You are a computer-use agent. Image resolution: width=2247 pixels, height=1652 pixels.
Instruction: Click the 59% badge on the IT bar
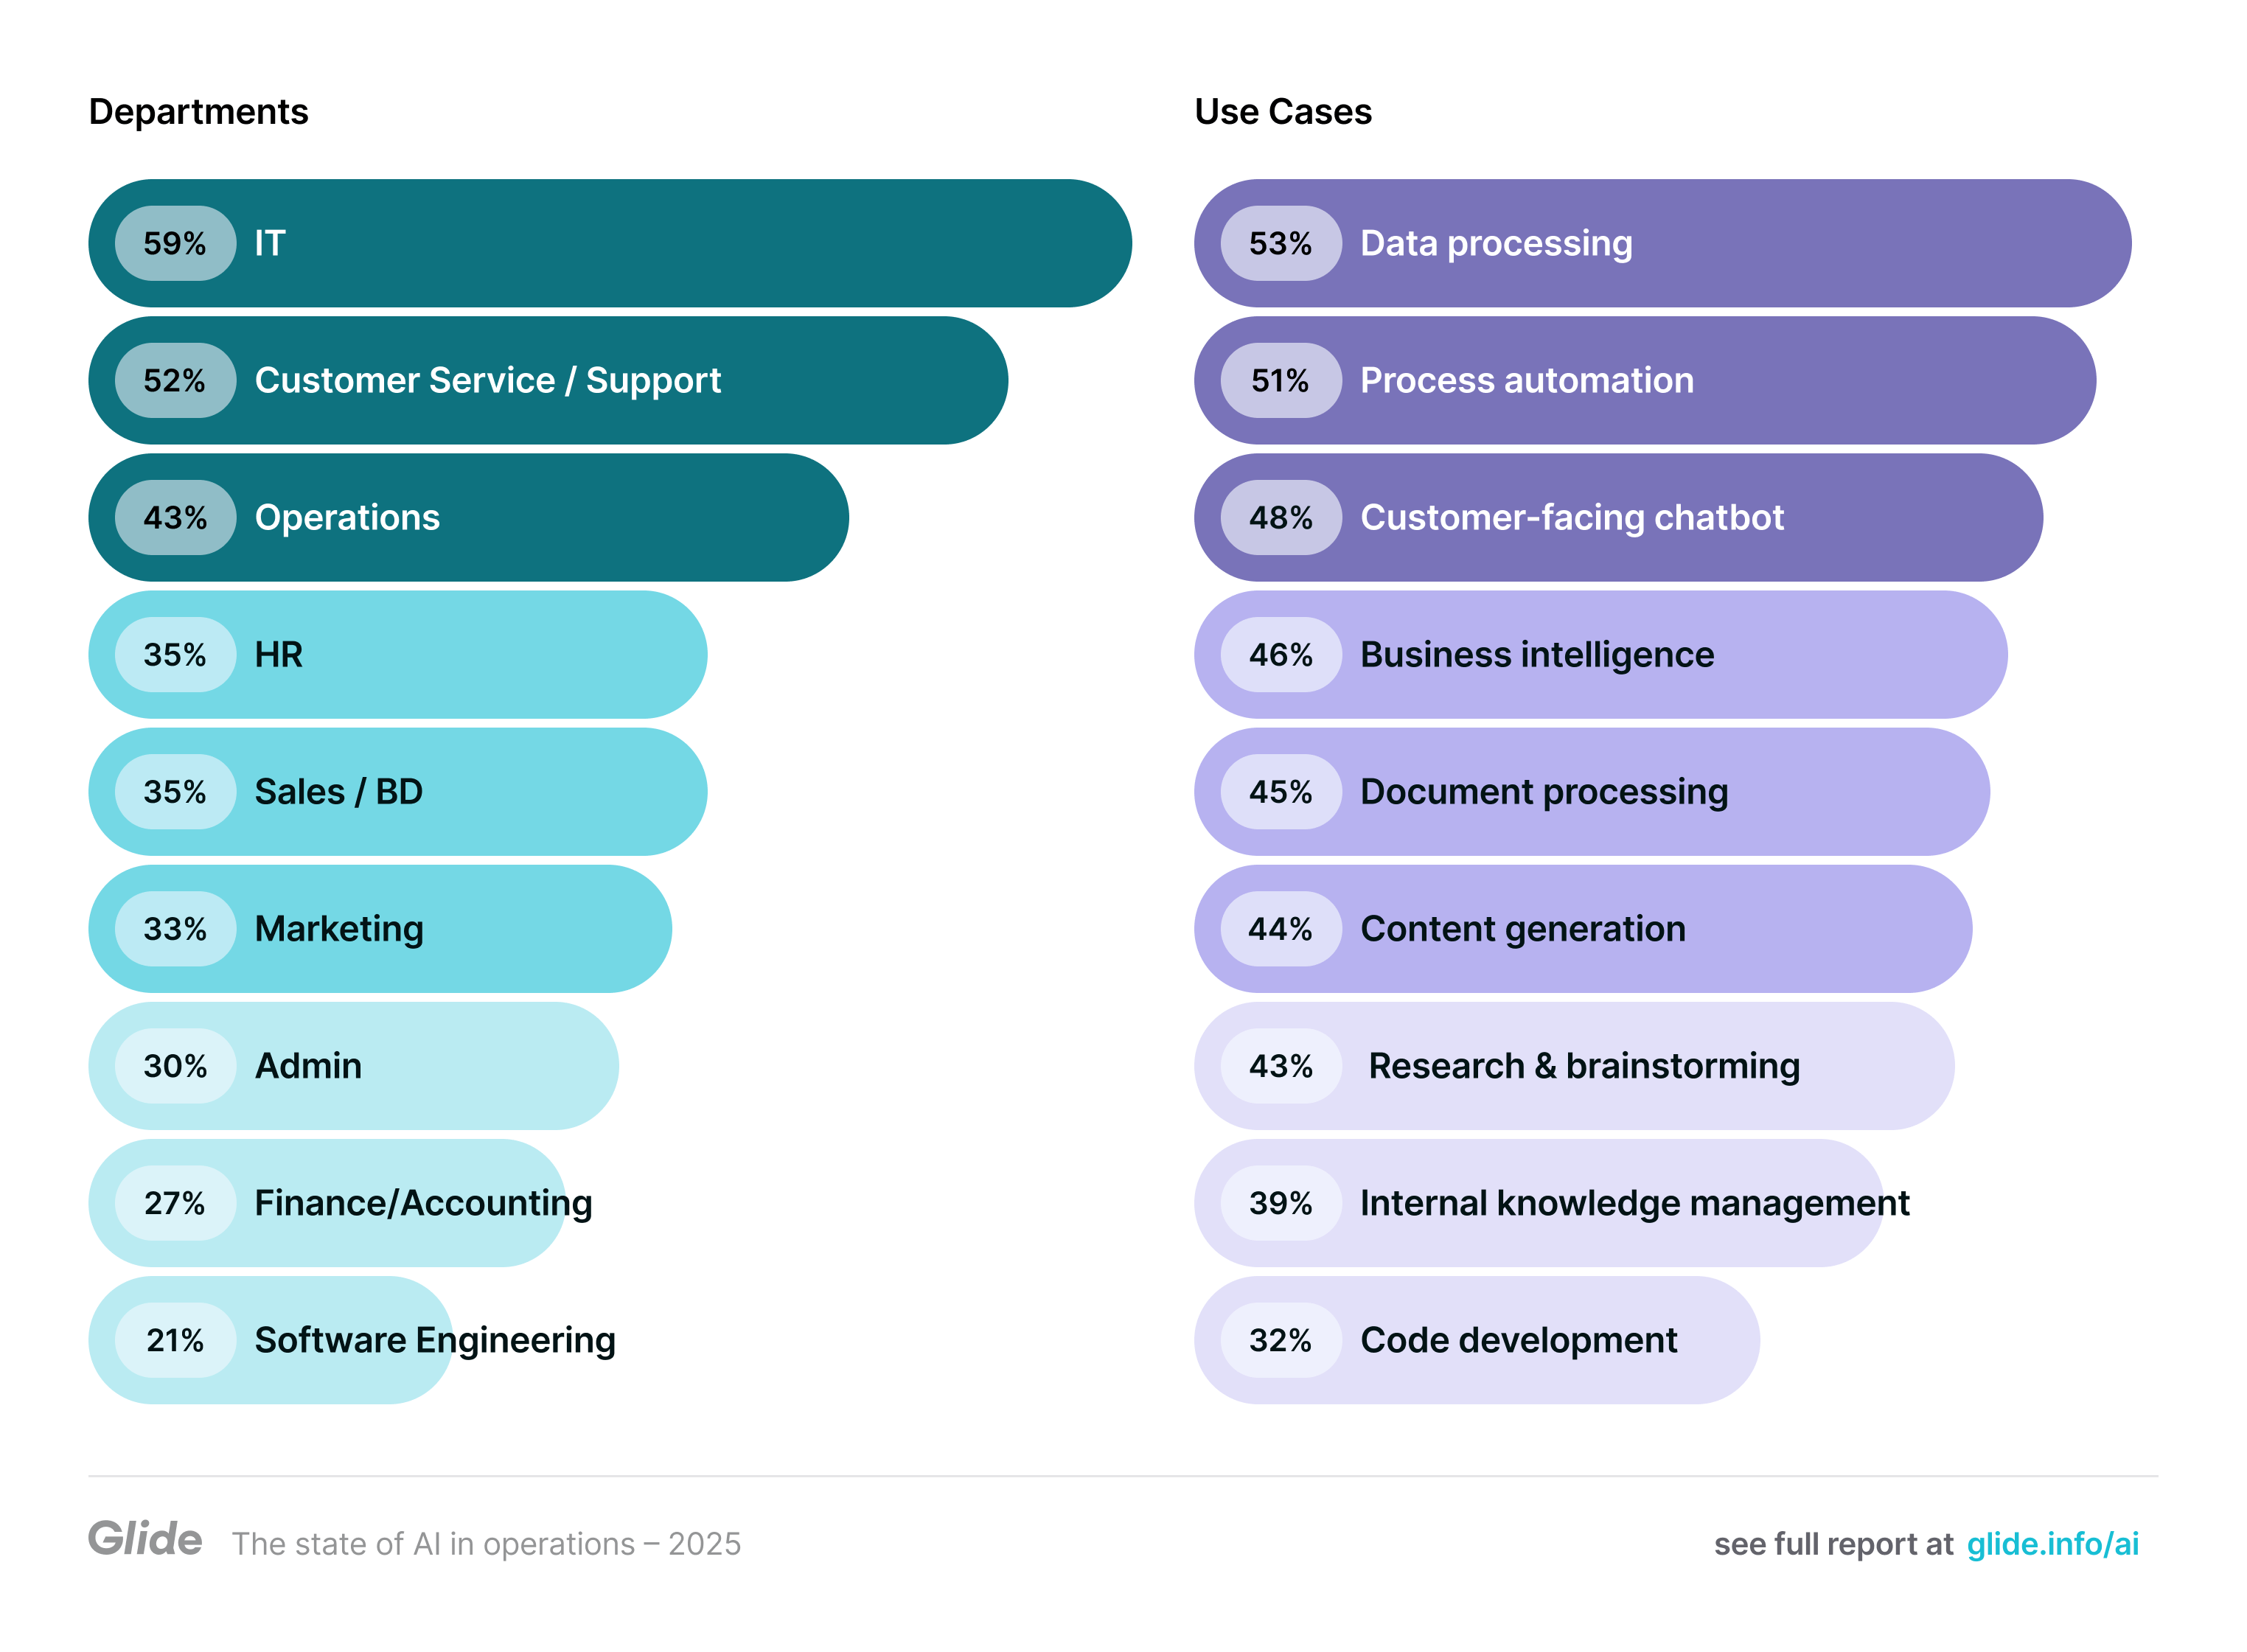coord(175,243)
